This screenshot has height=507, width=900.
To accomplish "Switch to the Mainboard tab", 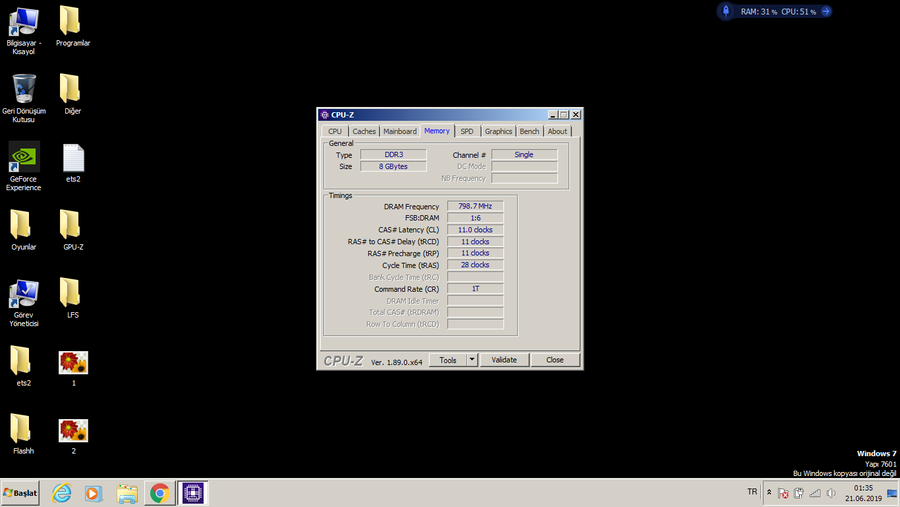I will (x=399, y=131).
